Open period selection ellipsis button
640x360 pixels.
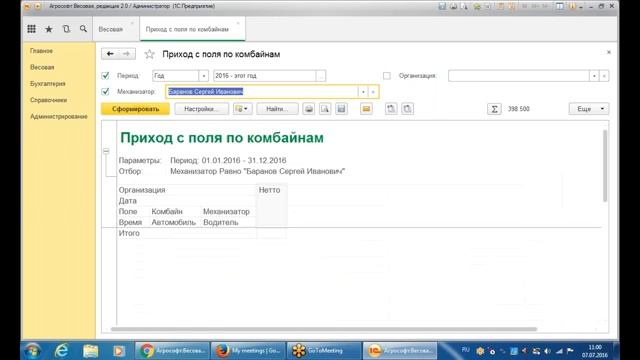point(321,76)
